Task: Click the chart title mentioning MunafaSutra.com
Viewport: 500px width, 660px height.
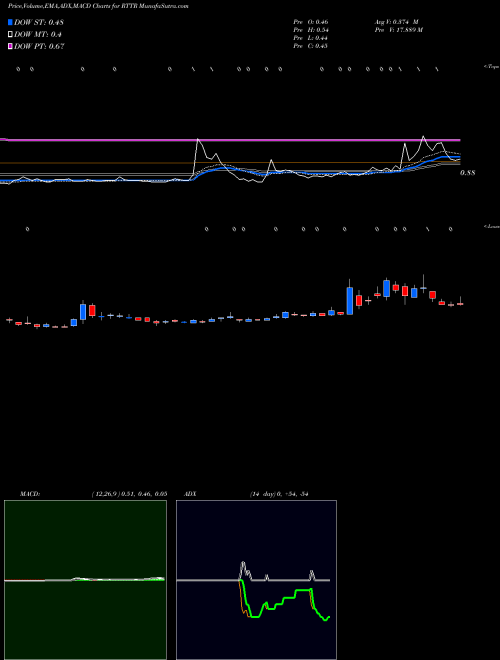Action: (98, 6)
